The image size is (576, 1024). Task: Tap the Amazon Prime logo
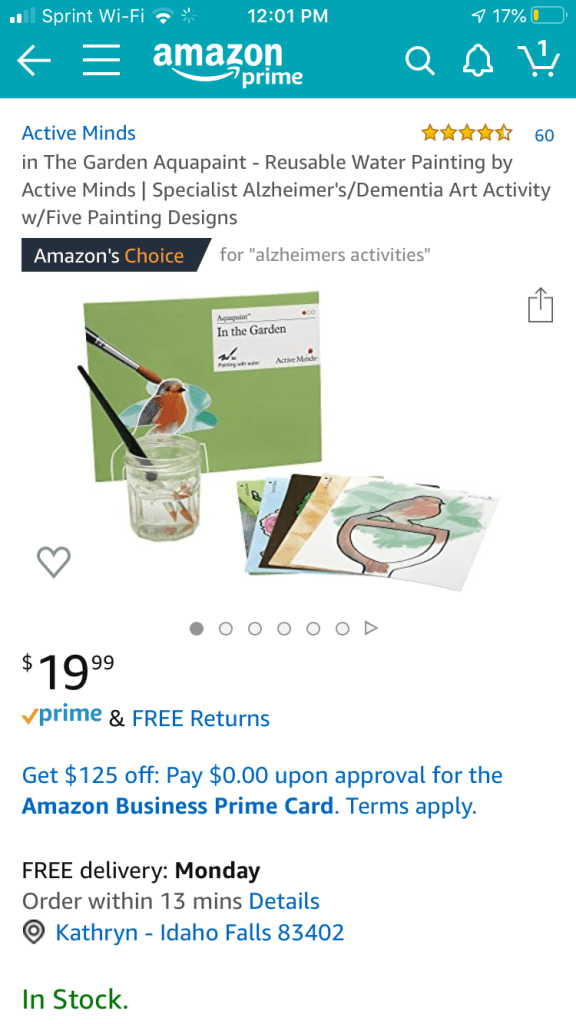228,63
